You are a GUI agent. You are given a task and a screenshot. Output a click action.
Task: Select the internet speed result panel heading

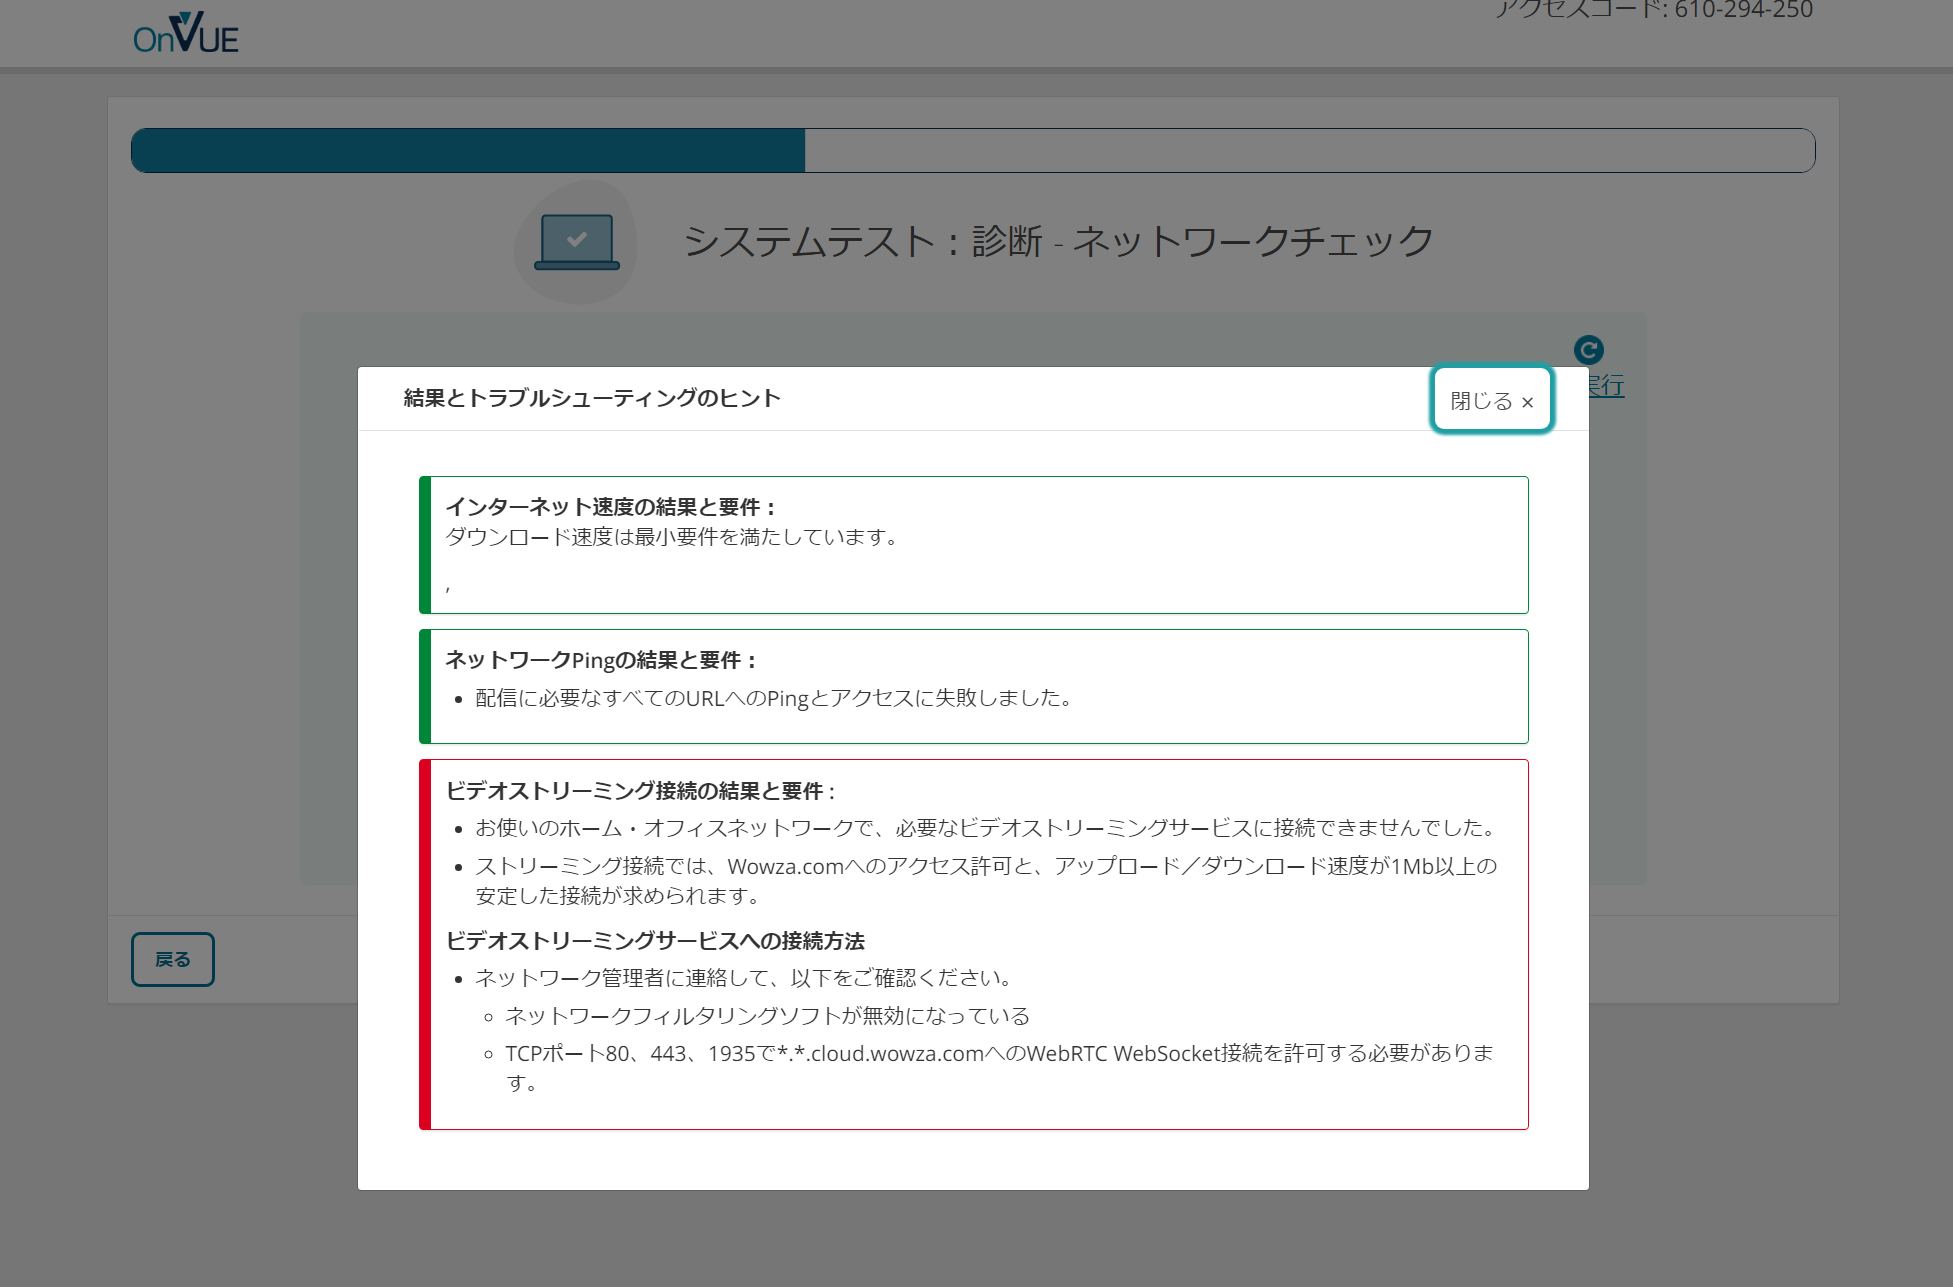(610, 507)
